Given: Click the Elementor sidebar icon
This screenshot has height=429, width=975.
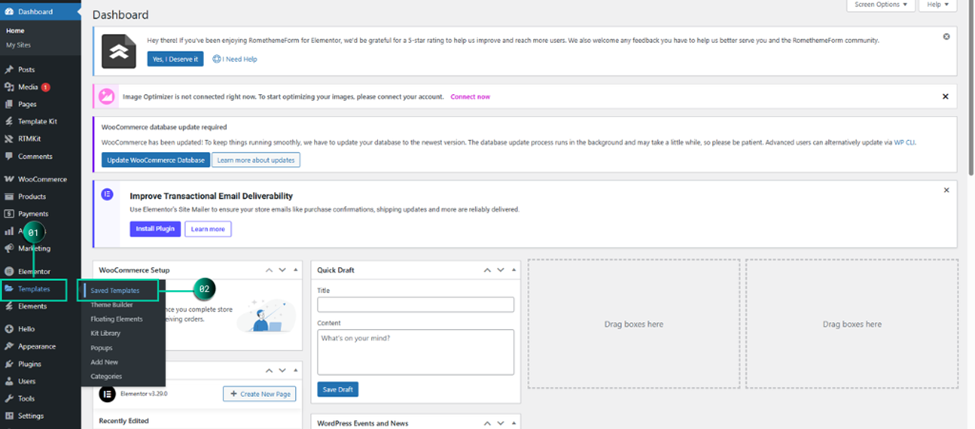Looking at the screenshot, I should coord(9,272).
